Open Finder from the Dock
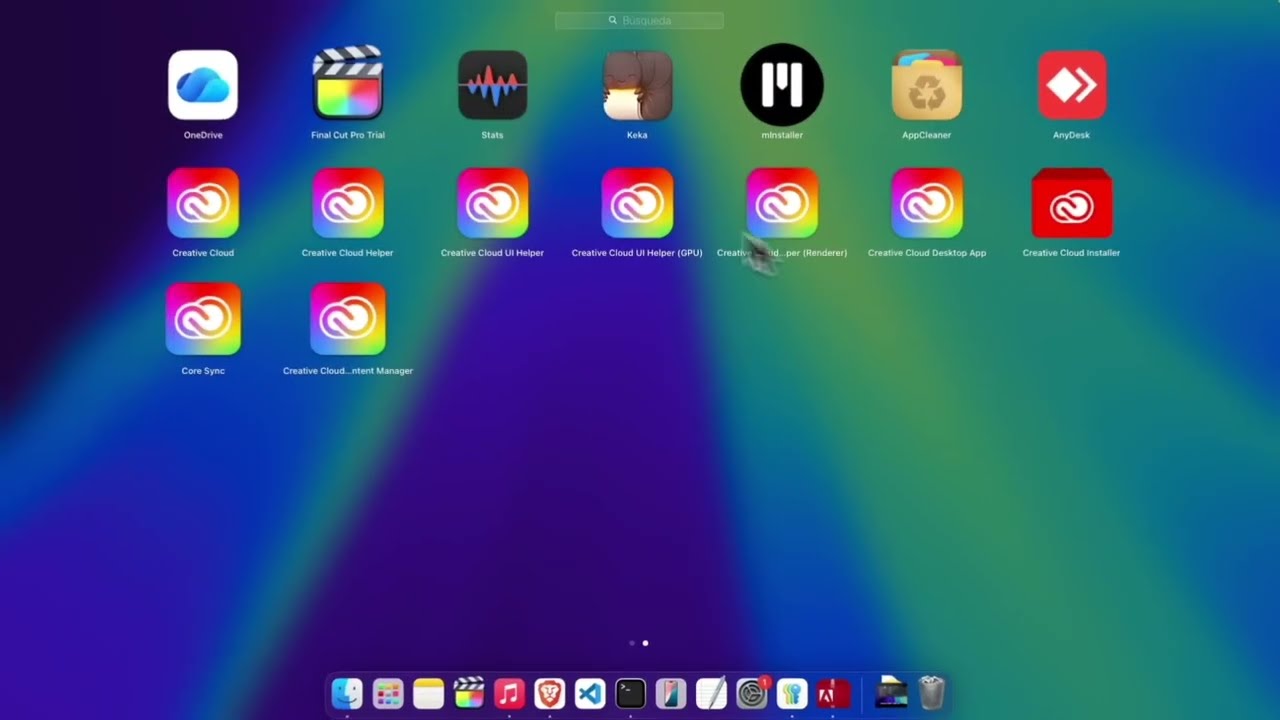The height and width of the screenshot is (720, 1280). click(347, 693)
